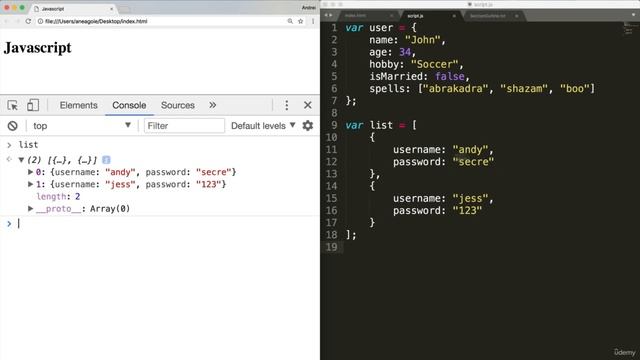Close the Javascript browser tab
The width and height of the screenshot is (640, 360).
point(111,9)
